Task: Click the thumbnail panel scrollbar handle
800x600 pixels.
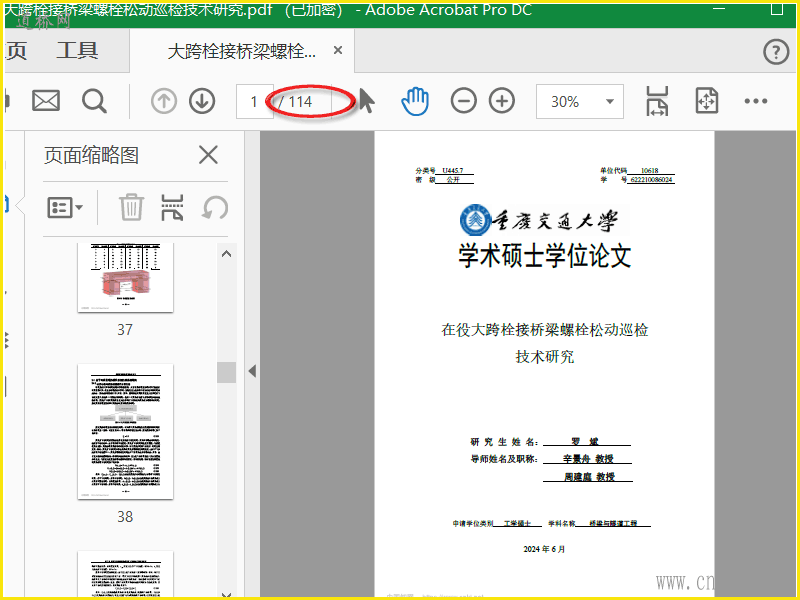Action: pos(227,372)
